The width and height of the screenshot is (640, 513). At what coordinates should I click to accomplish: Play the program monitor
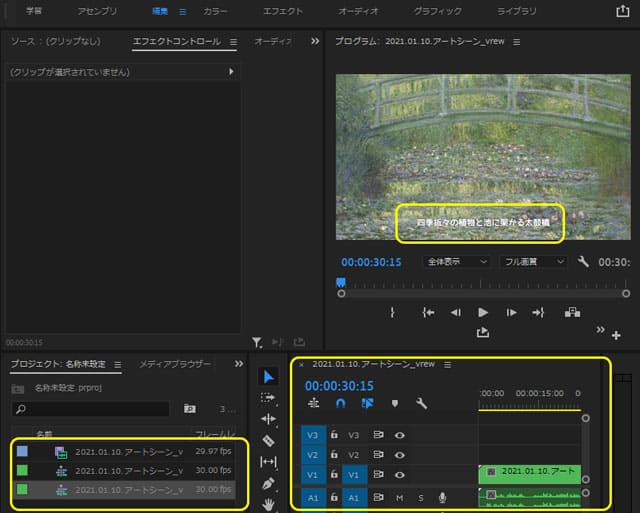click(483, 313)
